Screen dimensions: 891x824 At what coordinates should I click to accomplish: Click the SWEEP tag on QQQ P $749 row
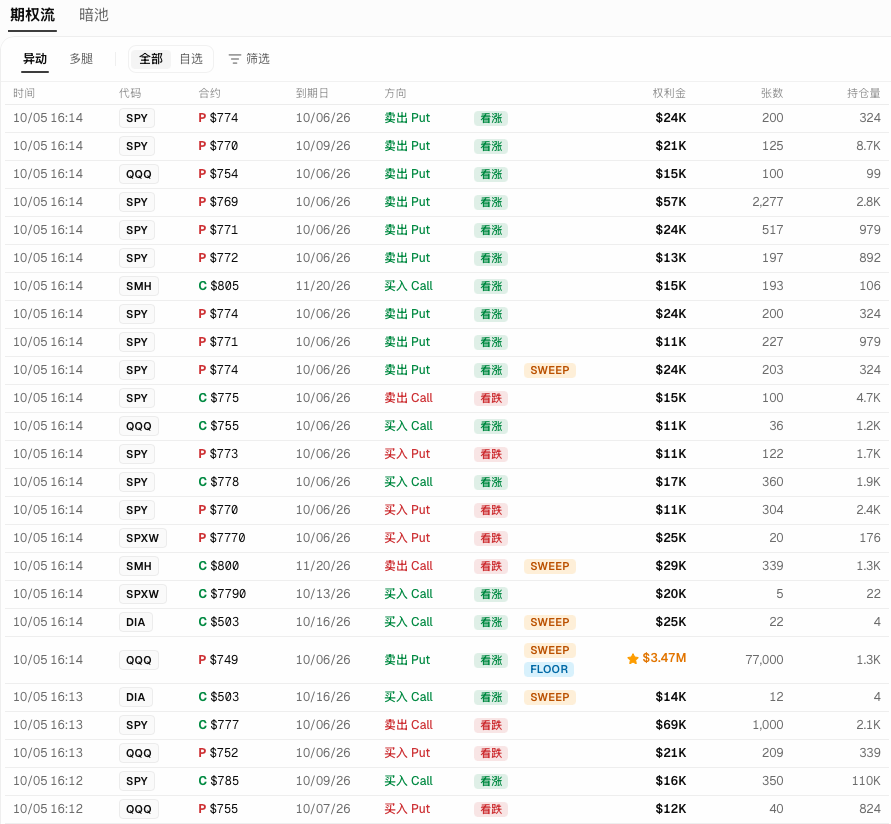549,650
